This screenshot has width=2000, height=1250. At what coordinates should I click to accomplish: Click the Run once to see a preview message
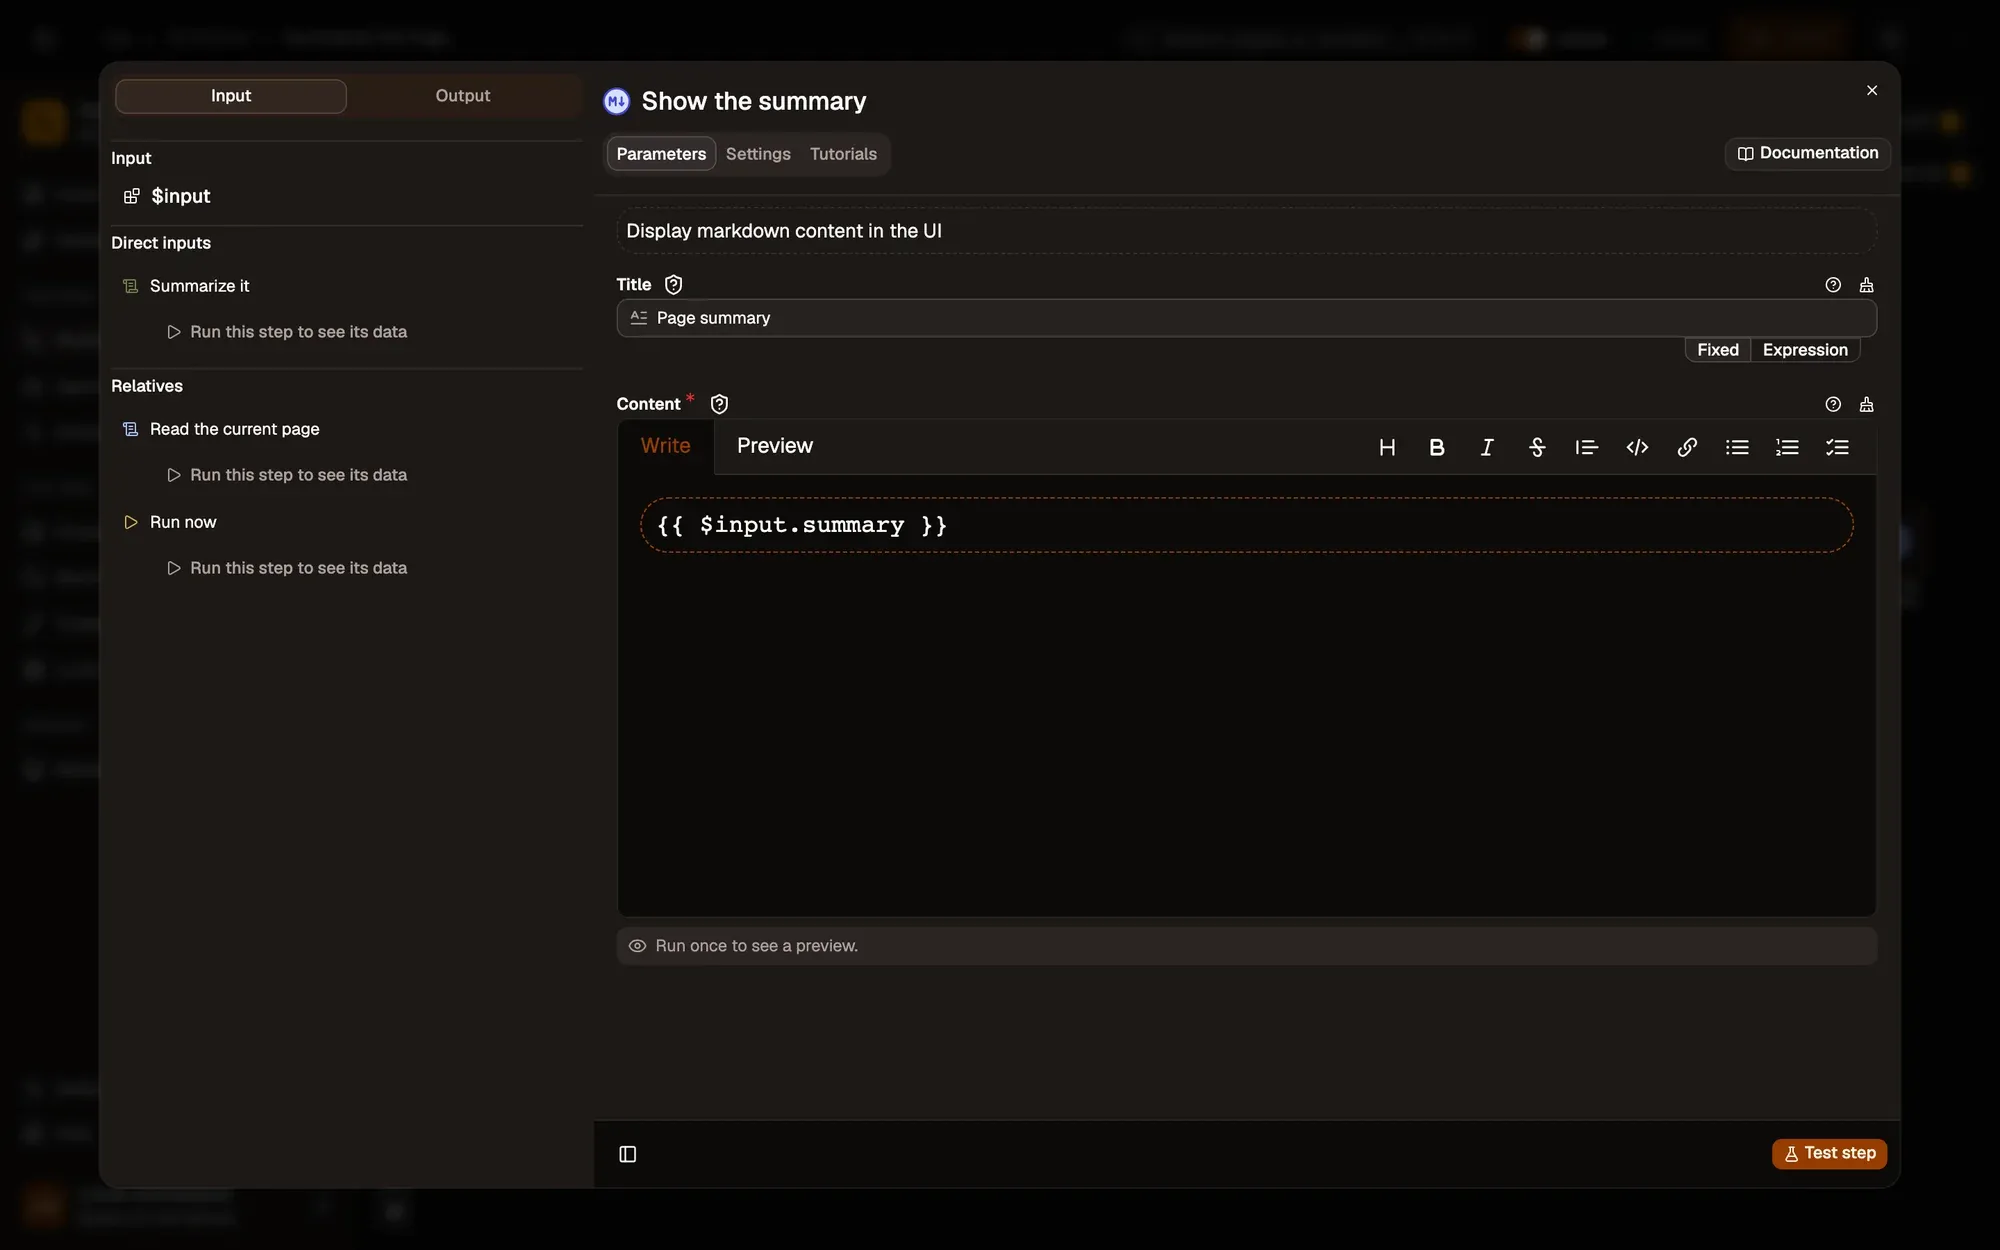[x=756, y=946]
